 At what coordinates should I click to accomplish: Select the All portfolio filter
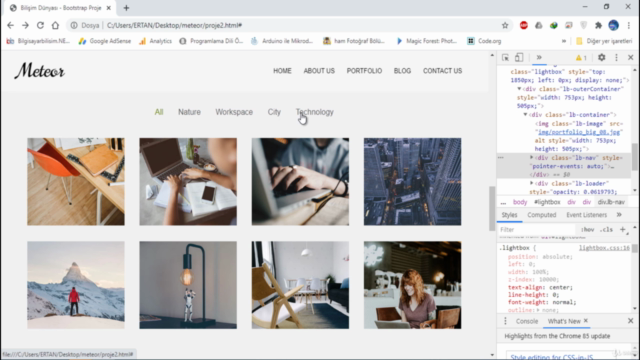pyautogui.click(x=159, y=112)
